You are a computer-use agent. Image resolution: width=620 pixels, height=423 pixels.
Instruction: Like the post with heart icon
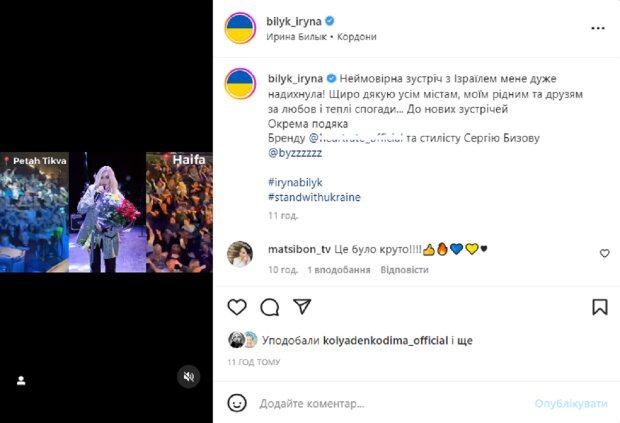coord(237,307)
